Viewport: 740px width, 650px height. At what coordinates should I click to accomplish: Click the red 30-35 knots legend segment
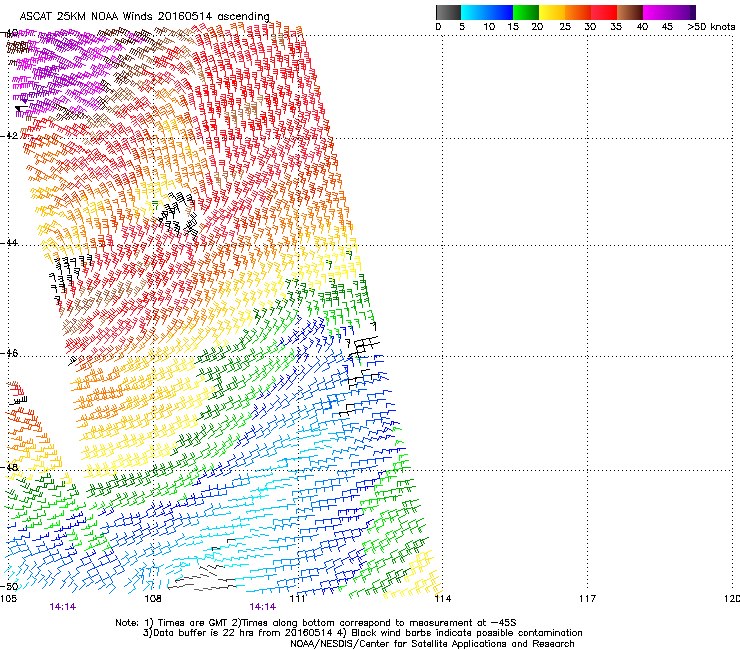[604, 12]
